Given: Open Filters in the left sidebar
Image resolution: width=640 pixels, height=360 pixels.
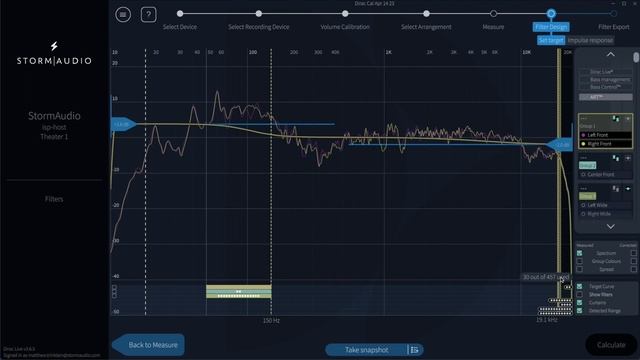Looking at the screenshot, I should click(54, 199).
